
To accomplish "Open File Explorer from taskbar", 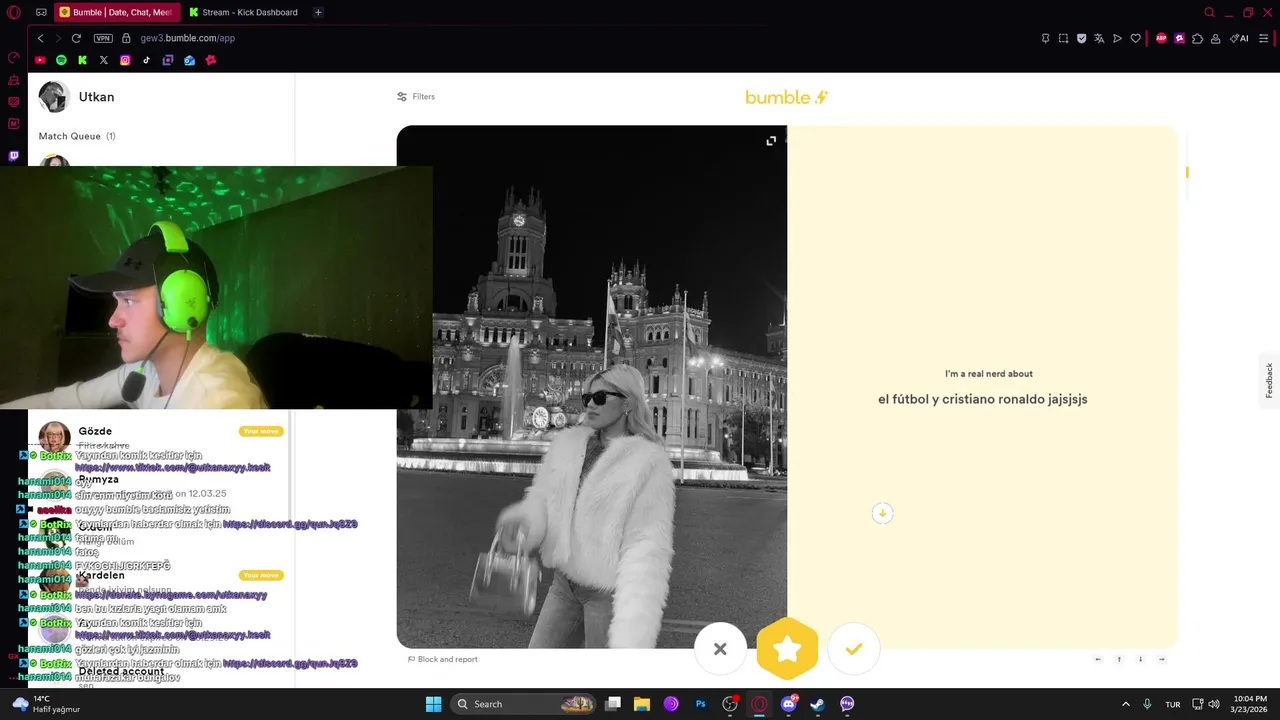I will [642, 704].
